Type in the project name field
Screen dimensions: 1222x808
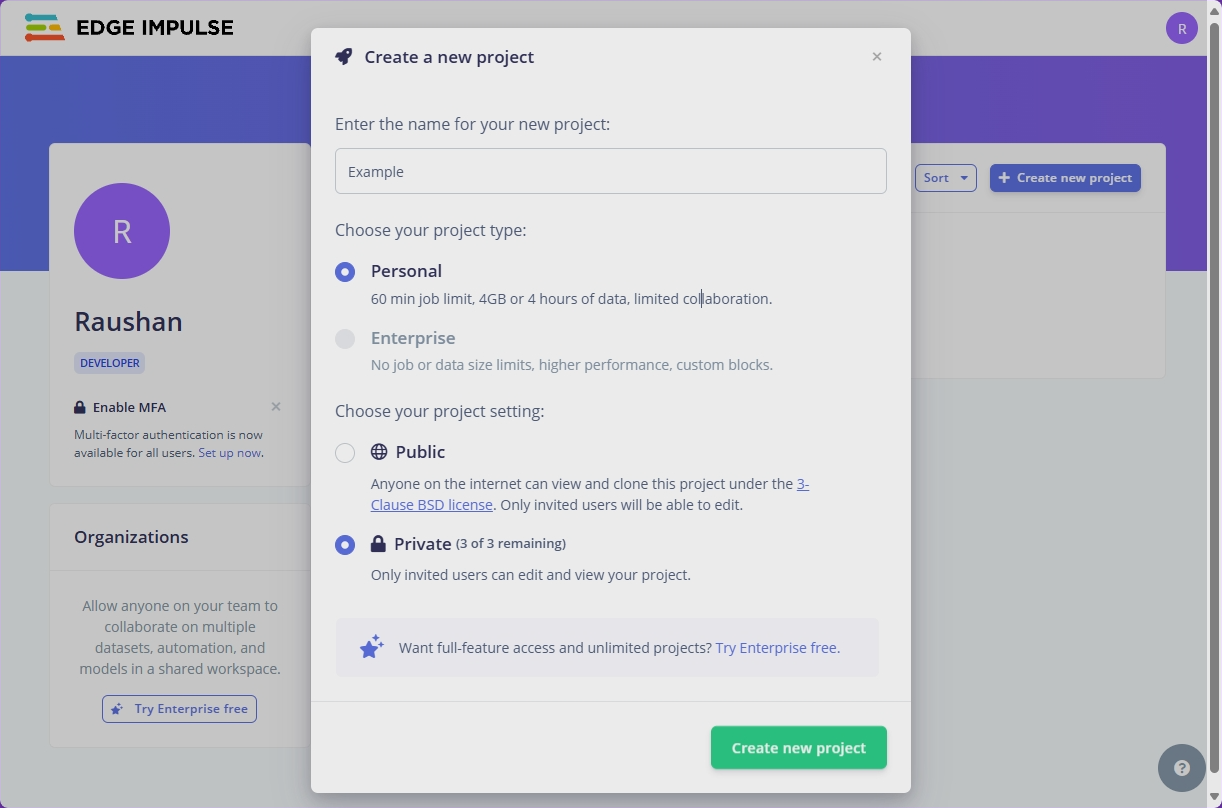pos(610,172)
